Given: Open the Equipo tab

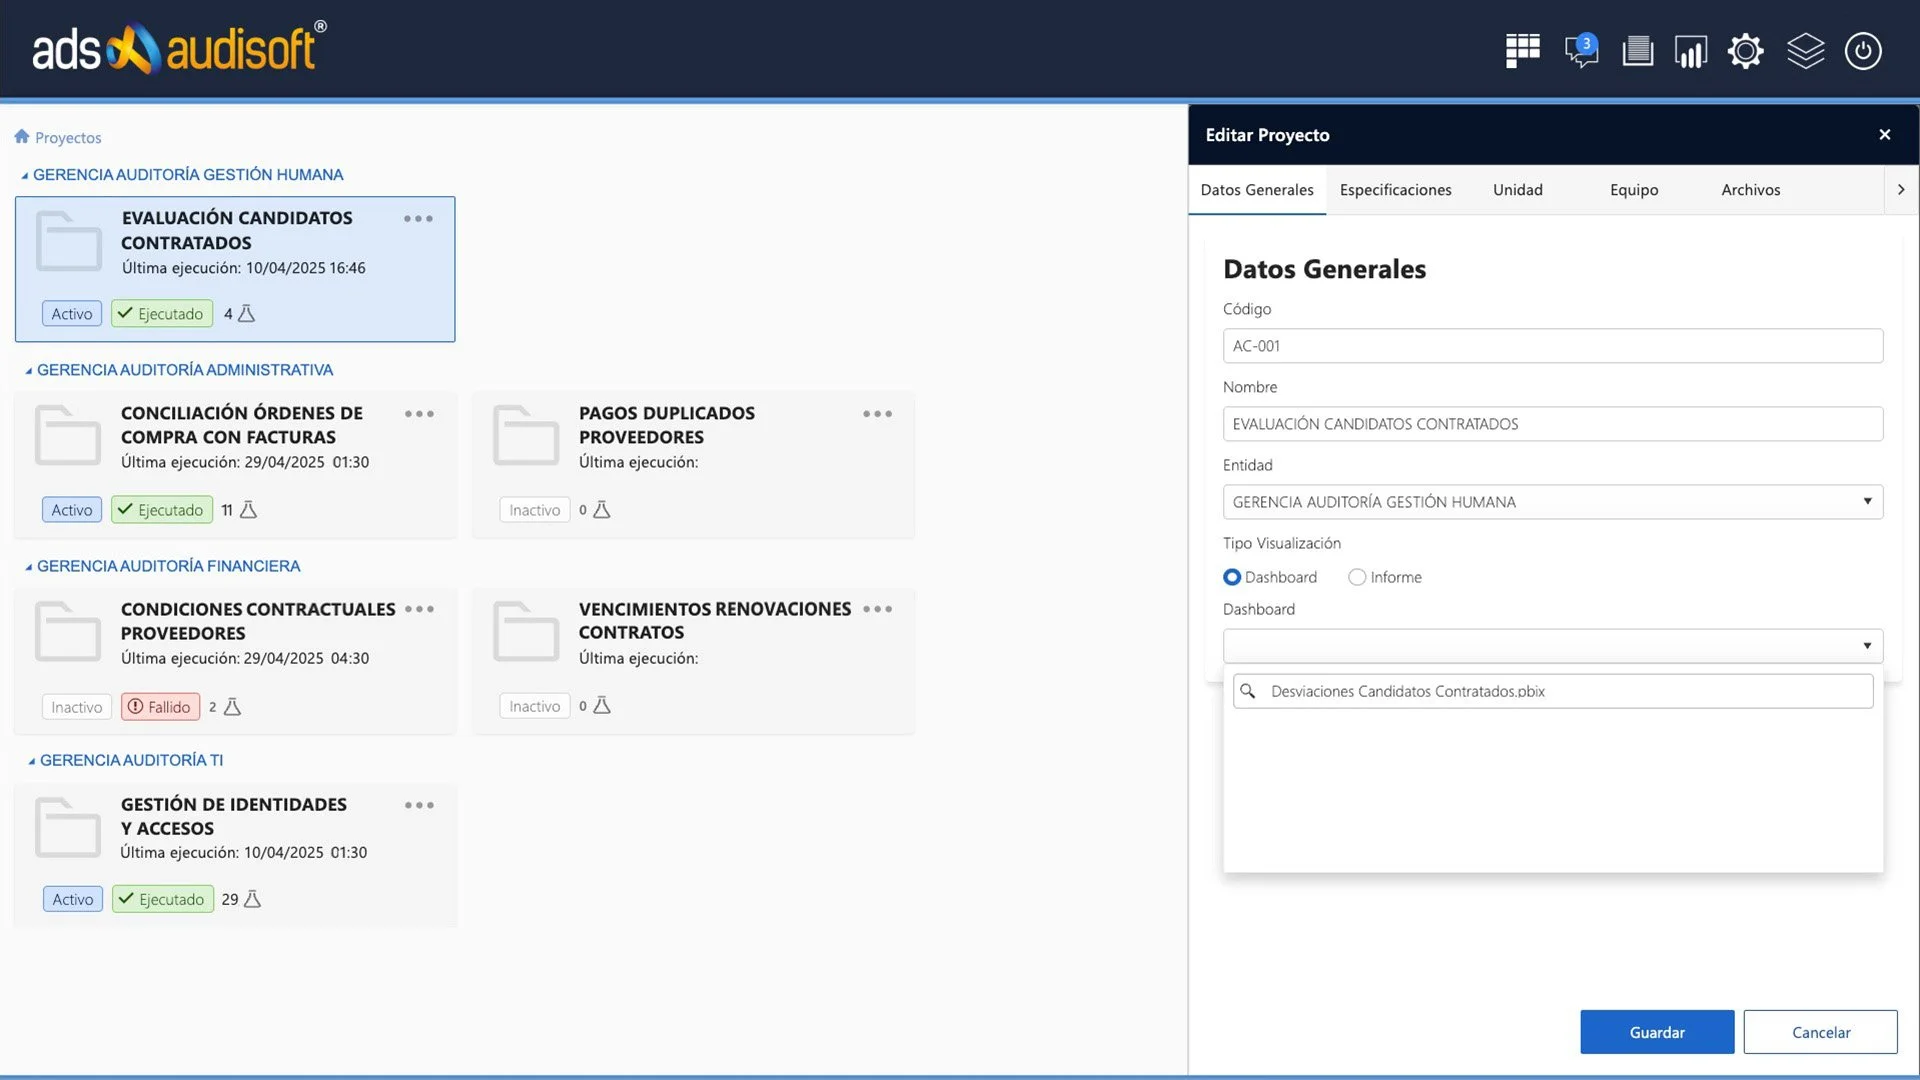Looking at the screenshot, I should click(1633, 190).
